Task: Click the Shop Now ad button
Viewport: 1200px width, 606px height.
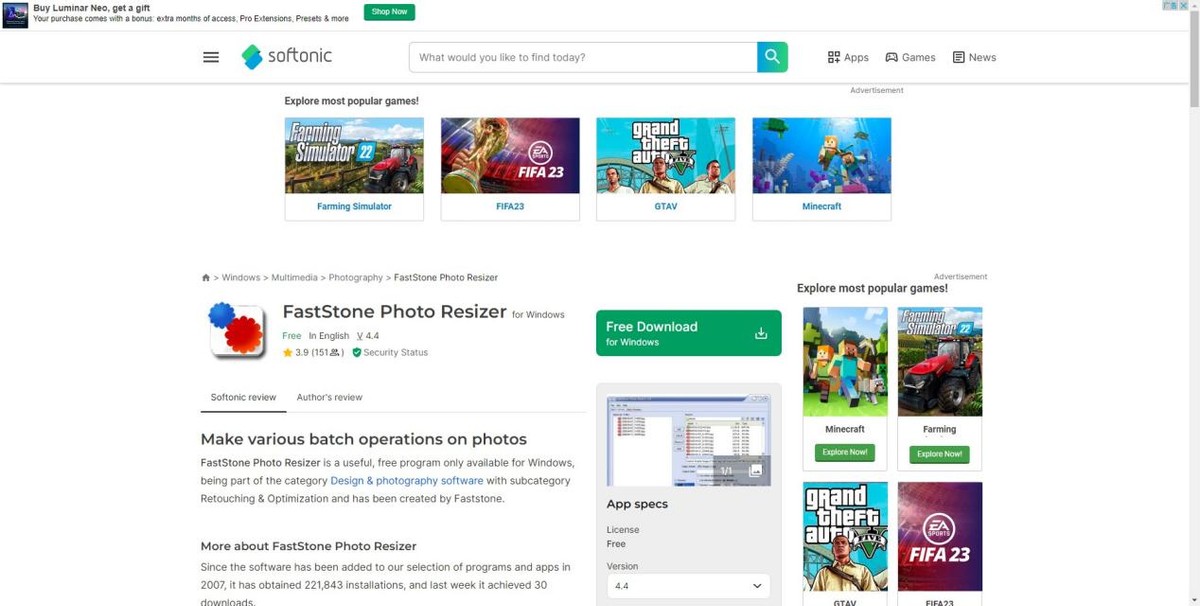Action: click(389, 12)
